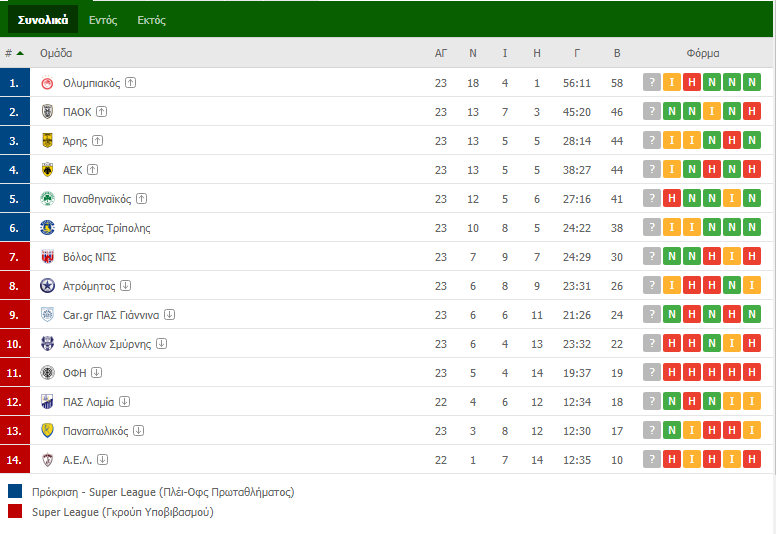The width and height of the screenshot is (776, 534).
Task: Sort standings by the ΑΓ matches column
Action: 441,53
